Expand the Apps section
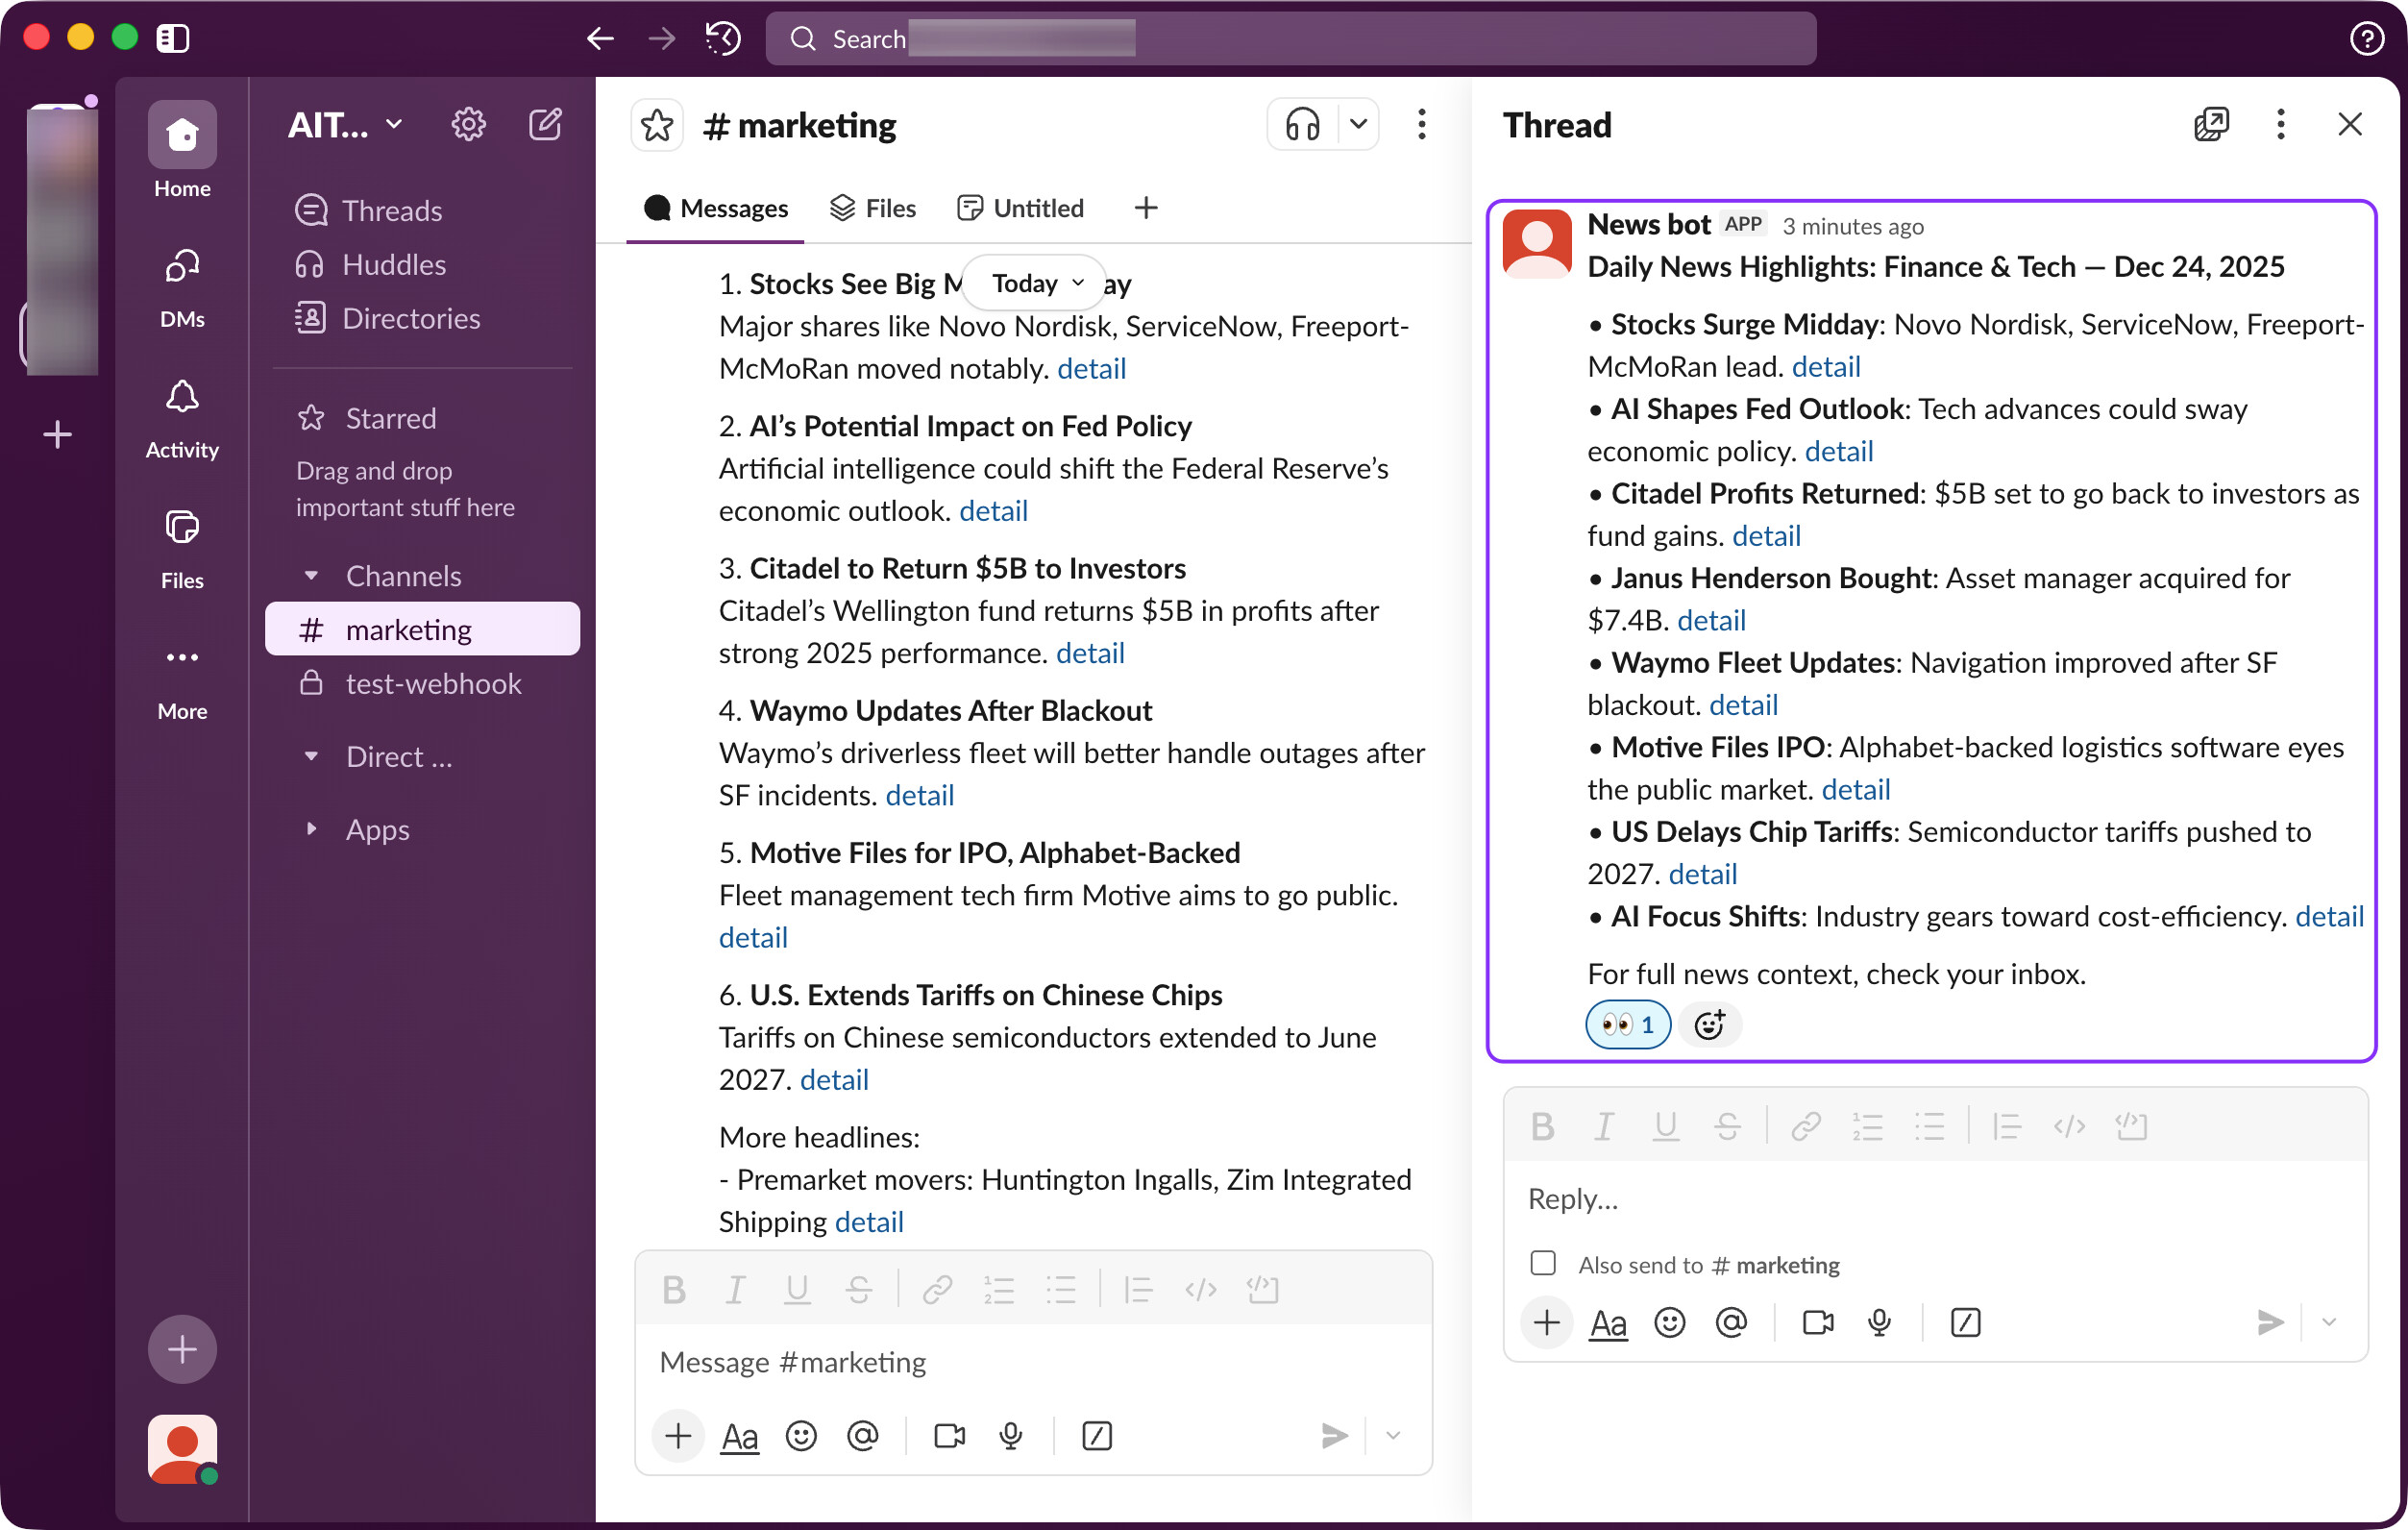 [x=311, y=830]
